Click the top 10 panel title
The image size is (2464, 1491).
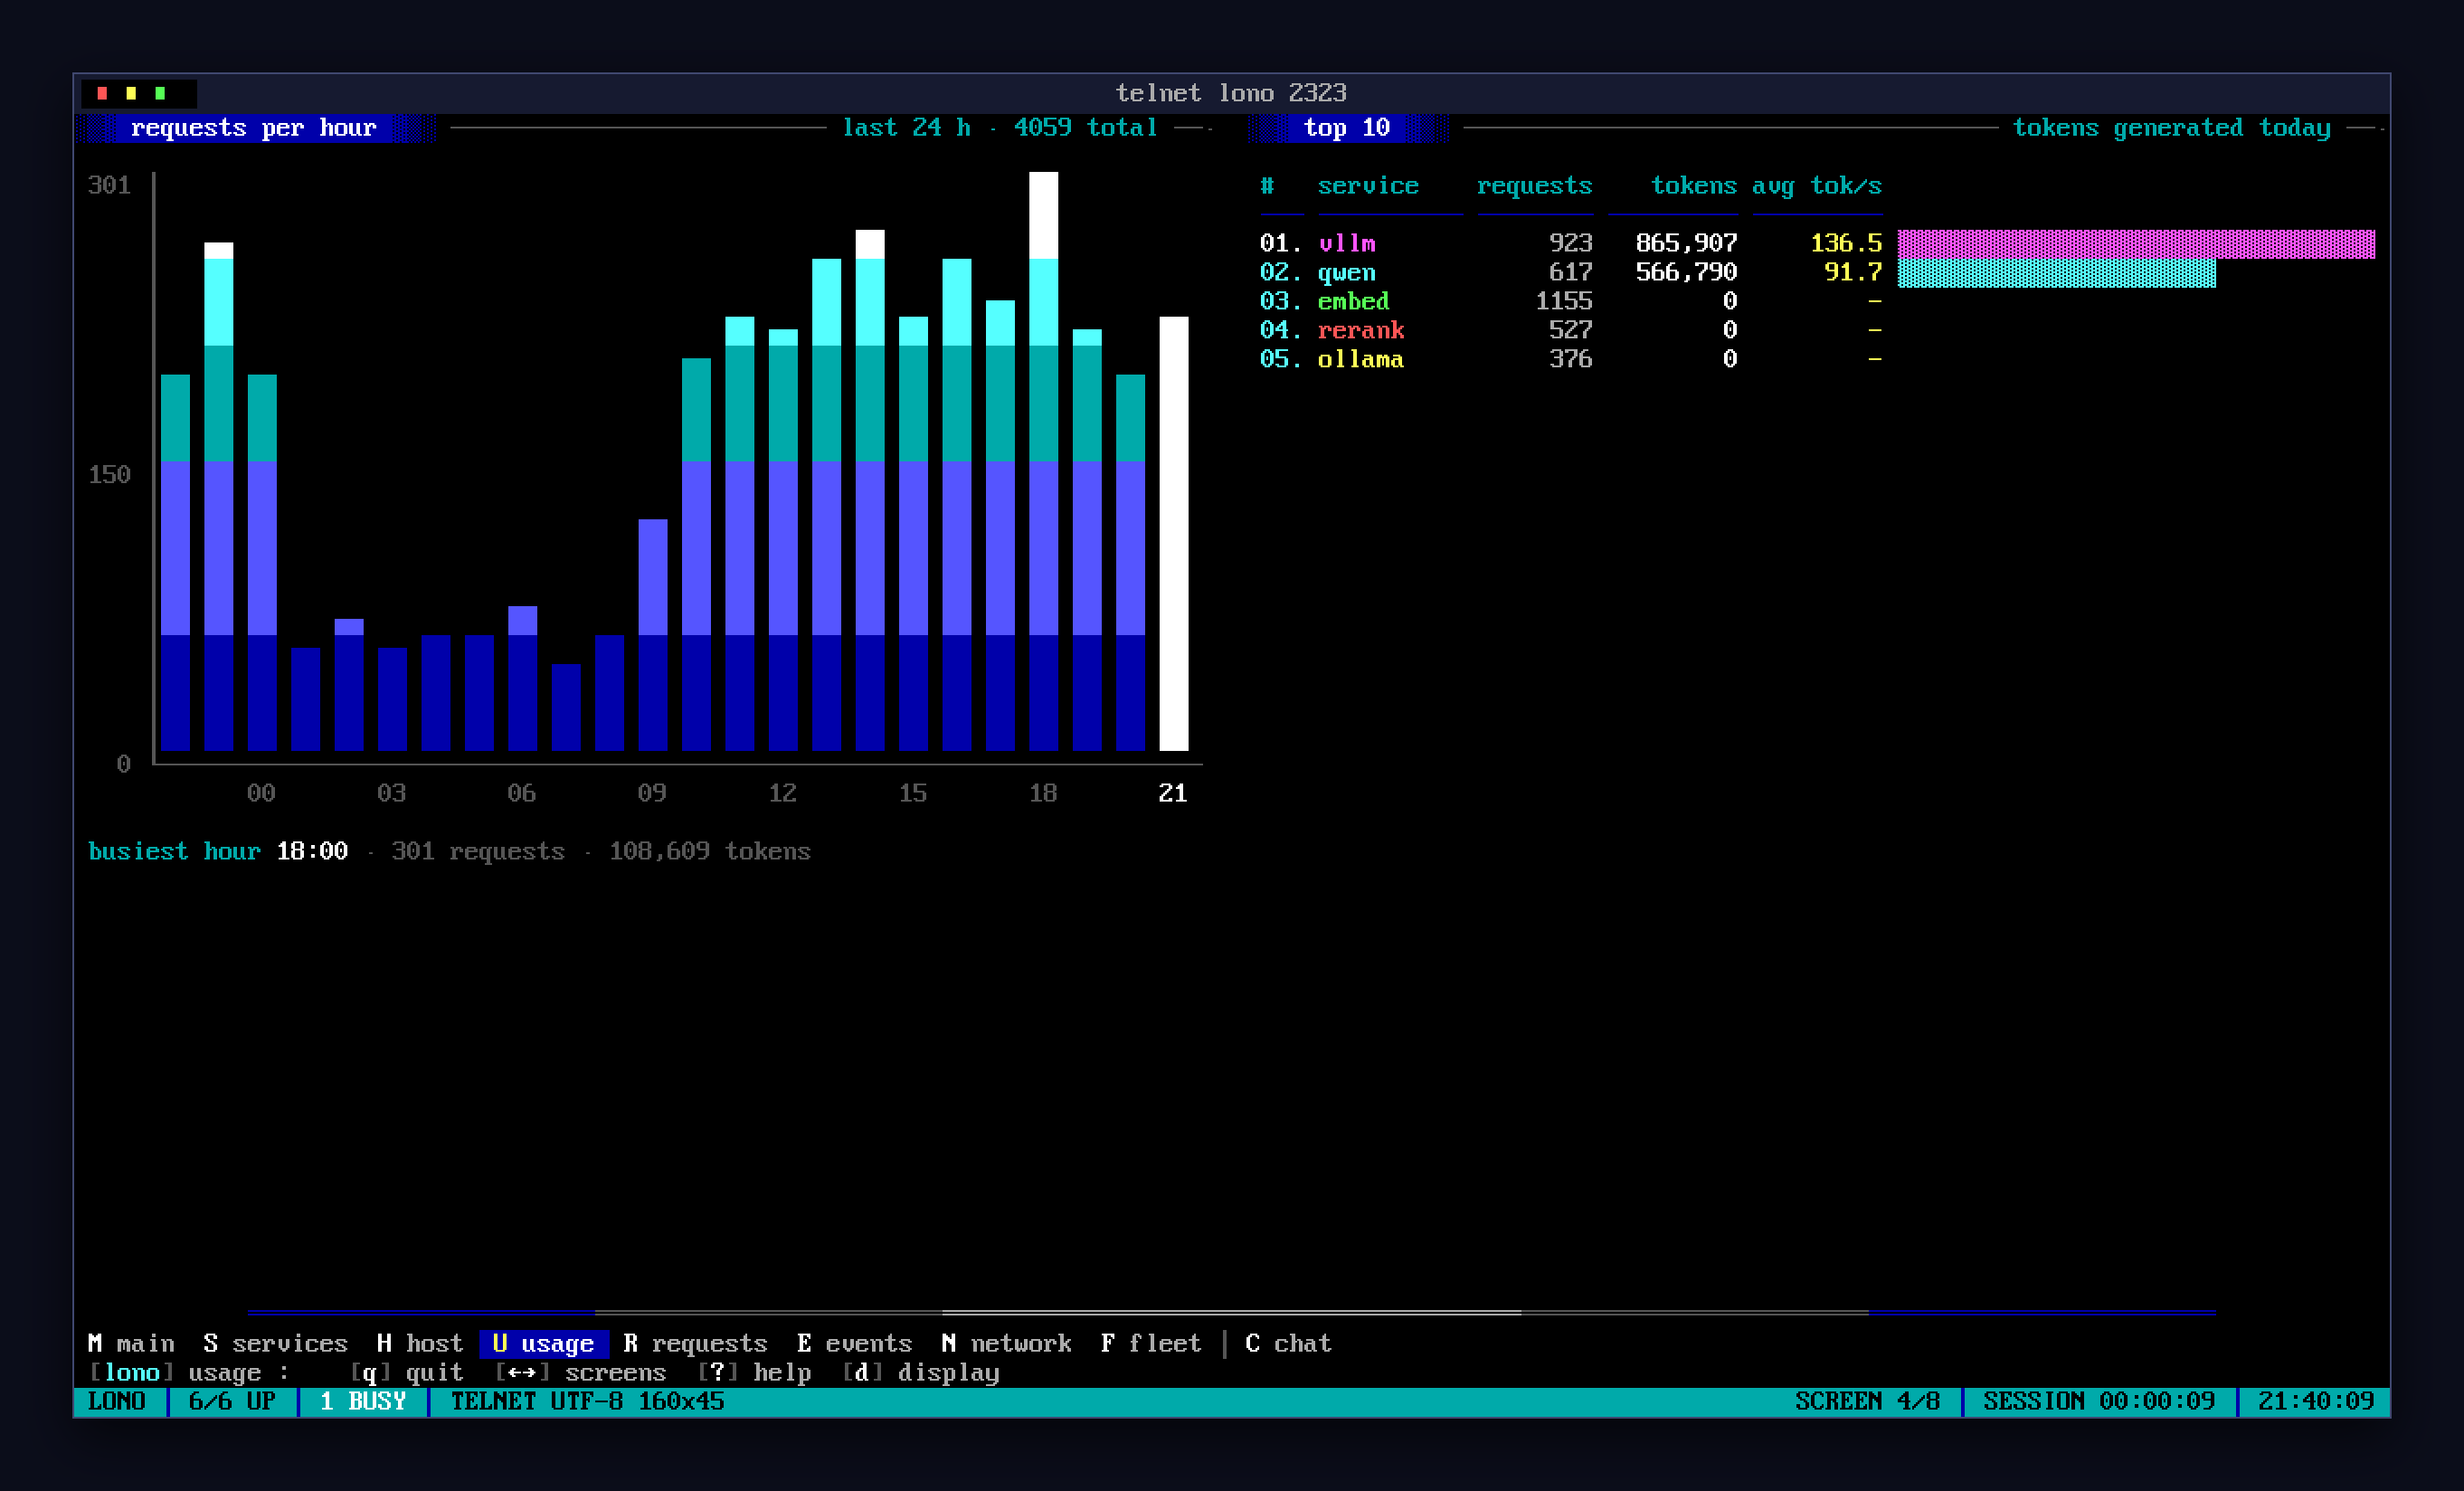[x=1346, y=128]
